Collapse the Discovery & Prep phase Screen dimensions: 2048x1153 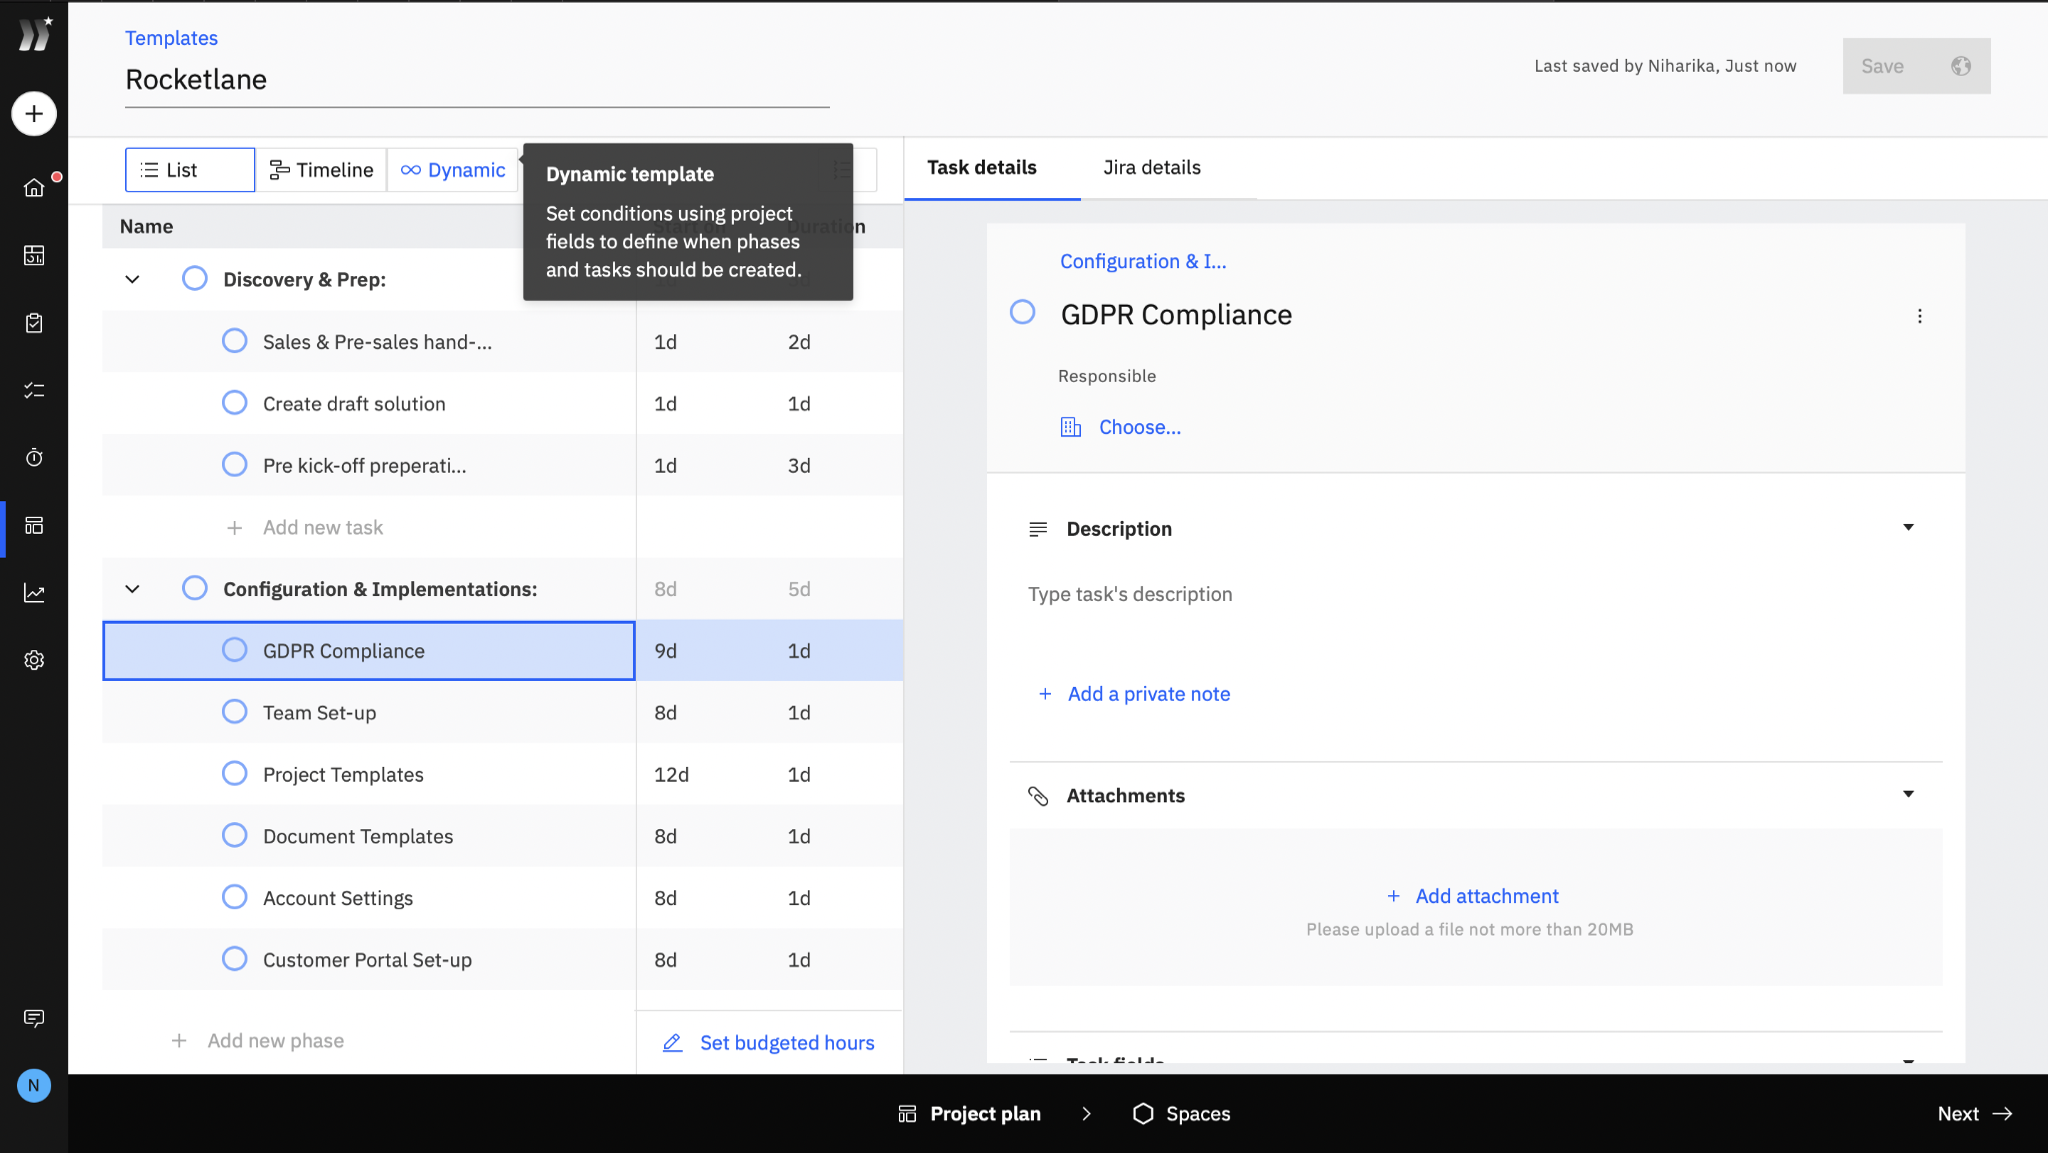point(132,280)
